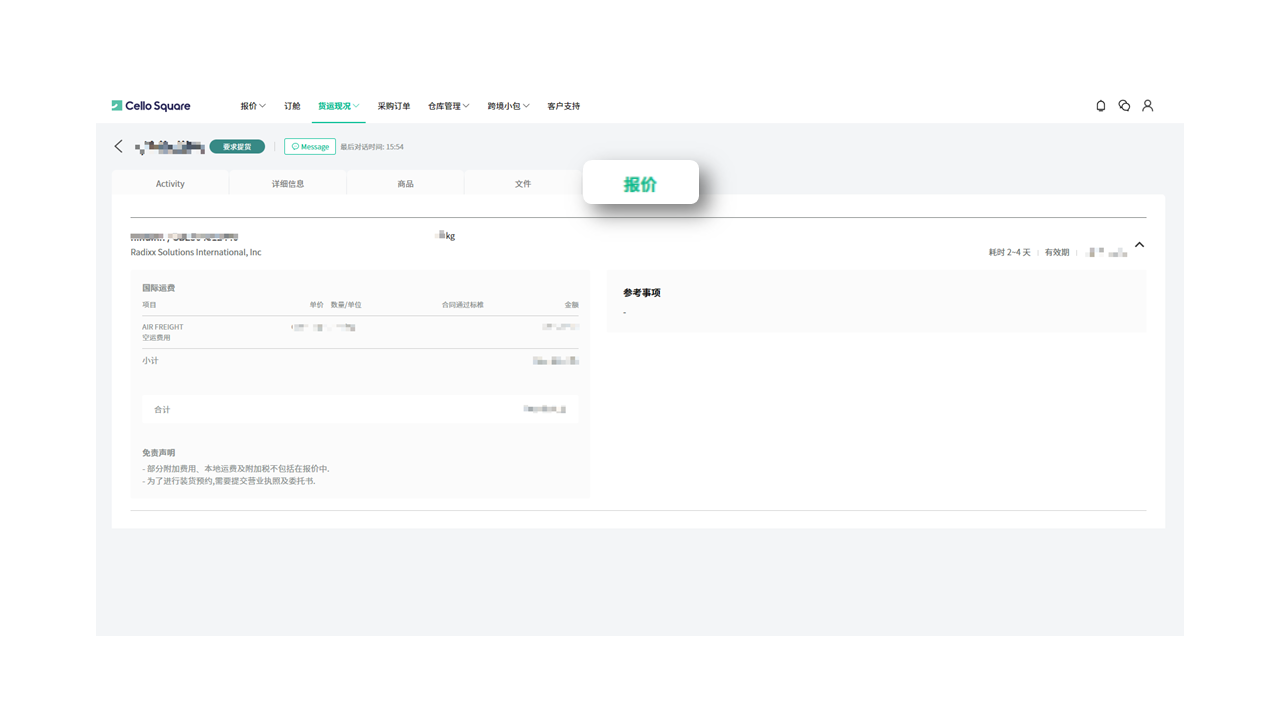Screen dimensions: 1280x720
Task: Open the notifications bell
Action: coord(1101,106)
